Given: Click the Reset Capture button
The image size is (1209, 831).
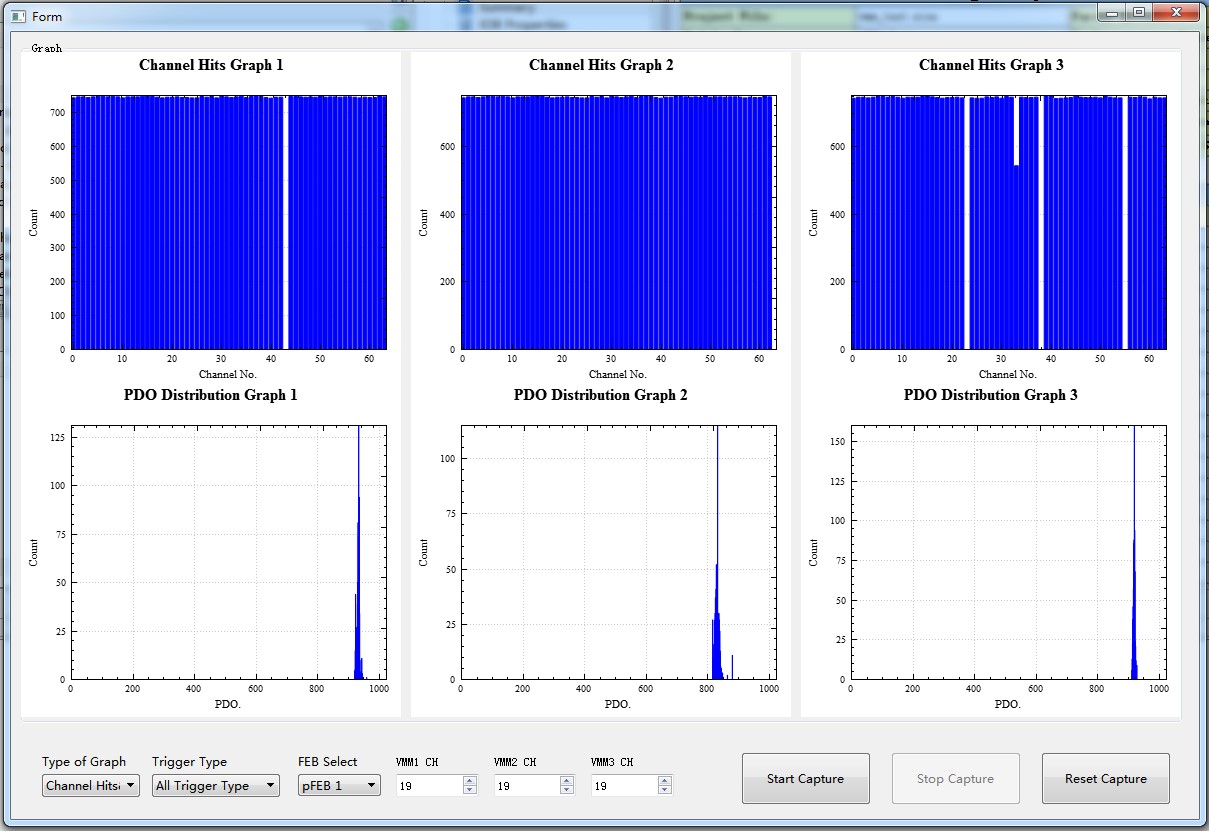Looking at the screenshot, I should pos(1106,779).
